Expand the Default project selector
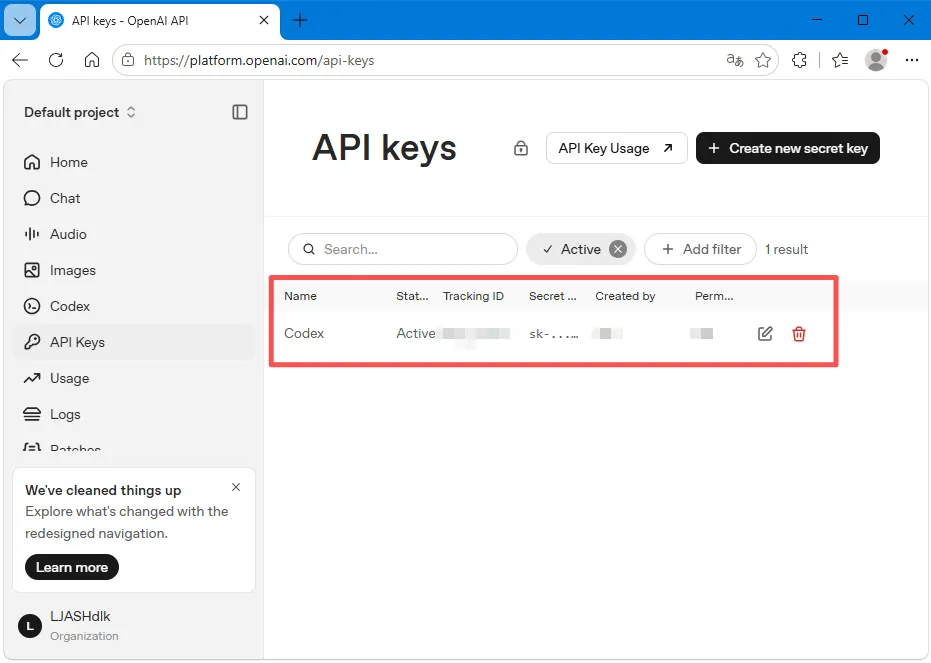Image resolution: width=931 pixels, height=663 pixels. click(x=80, y=112)
